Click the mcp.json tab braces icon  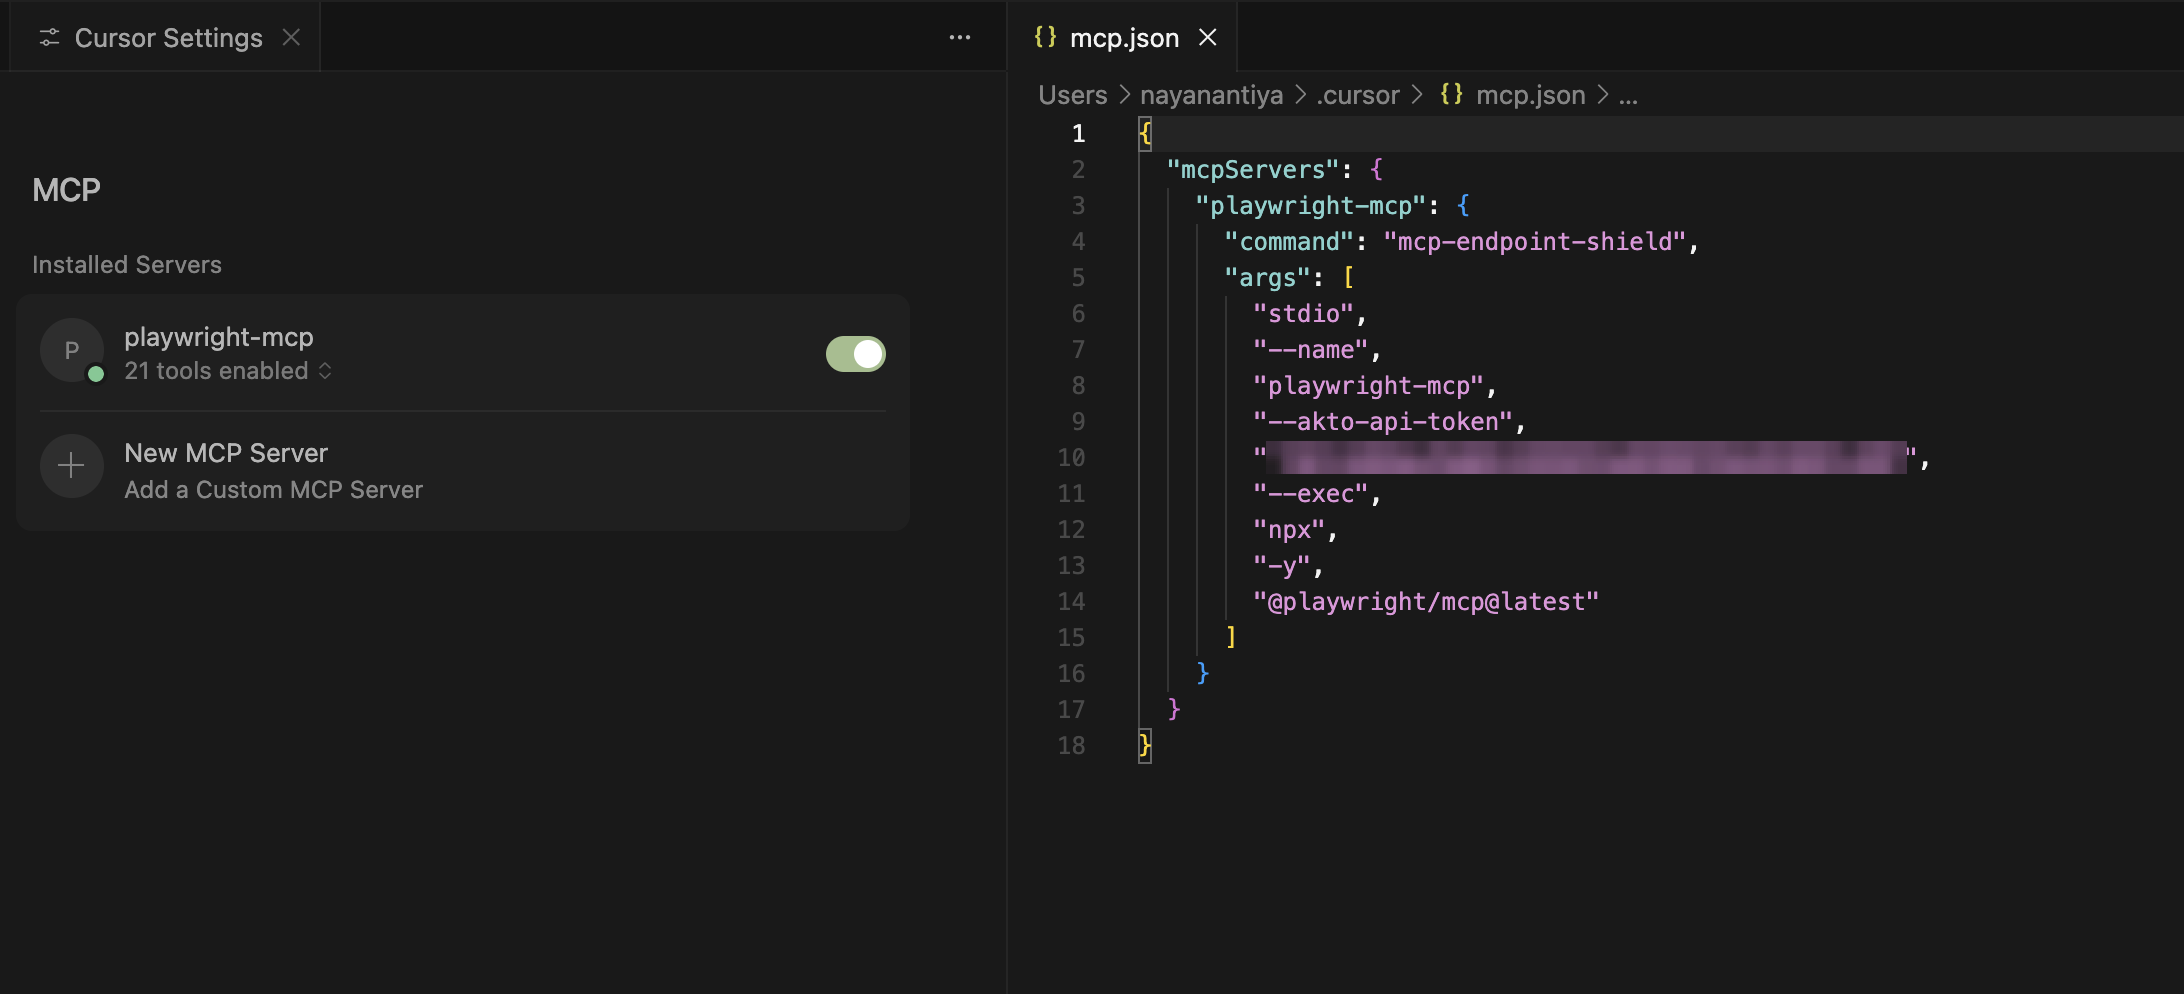1045,37
